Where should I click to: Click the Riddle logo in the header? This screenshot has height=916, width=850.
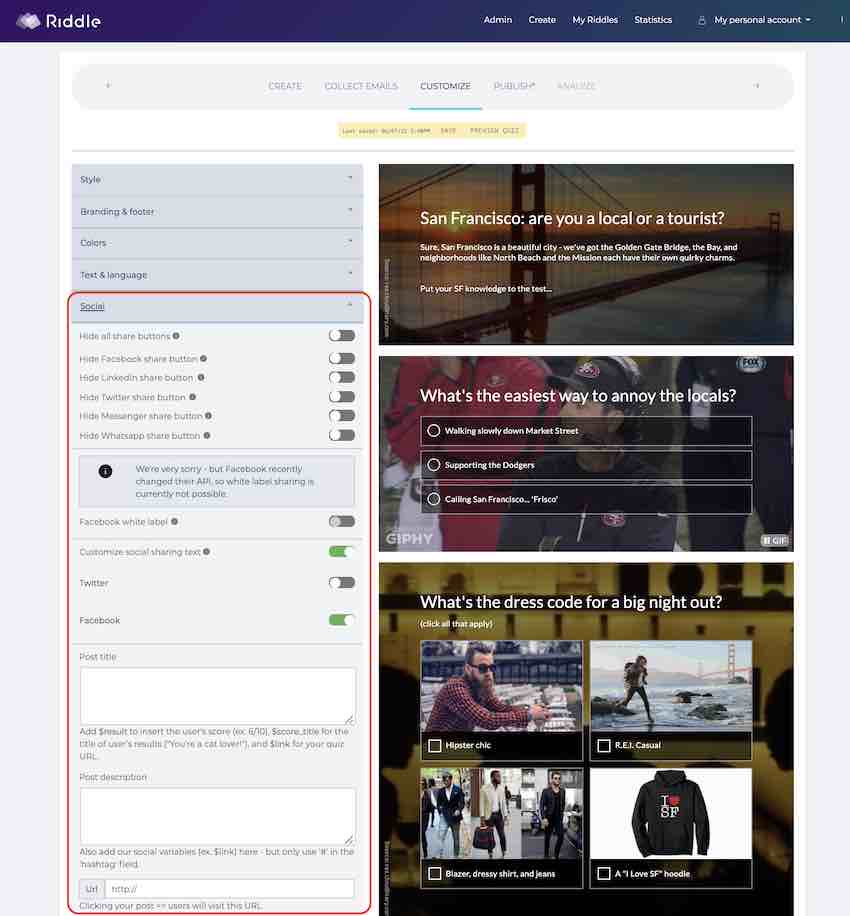click(58, 21)
